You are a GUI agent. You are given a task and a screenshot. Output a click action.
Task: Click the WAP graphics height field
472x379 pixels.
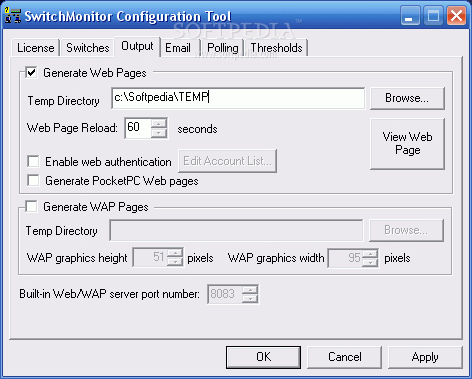pos(150,257)
